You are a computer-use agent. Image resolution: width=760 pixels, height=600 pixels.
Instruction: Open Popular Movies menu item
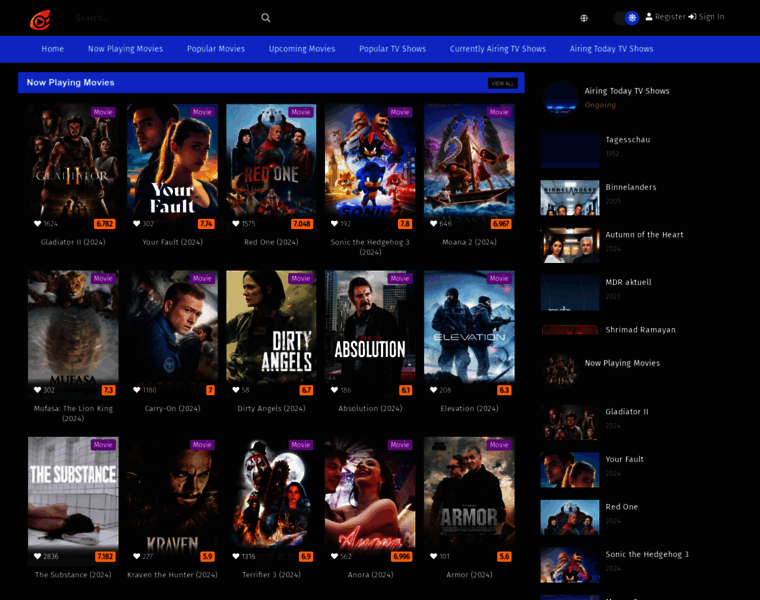[216, 48]
